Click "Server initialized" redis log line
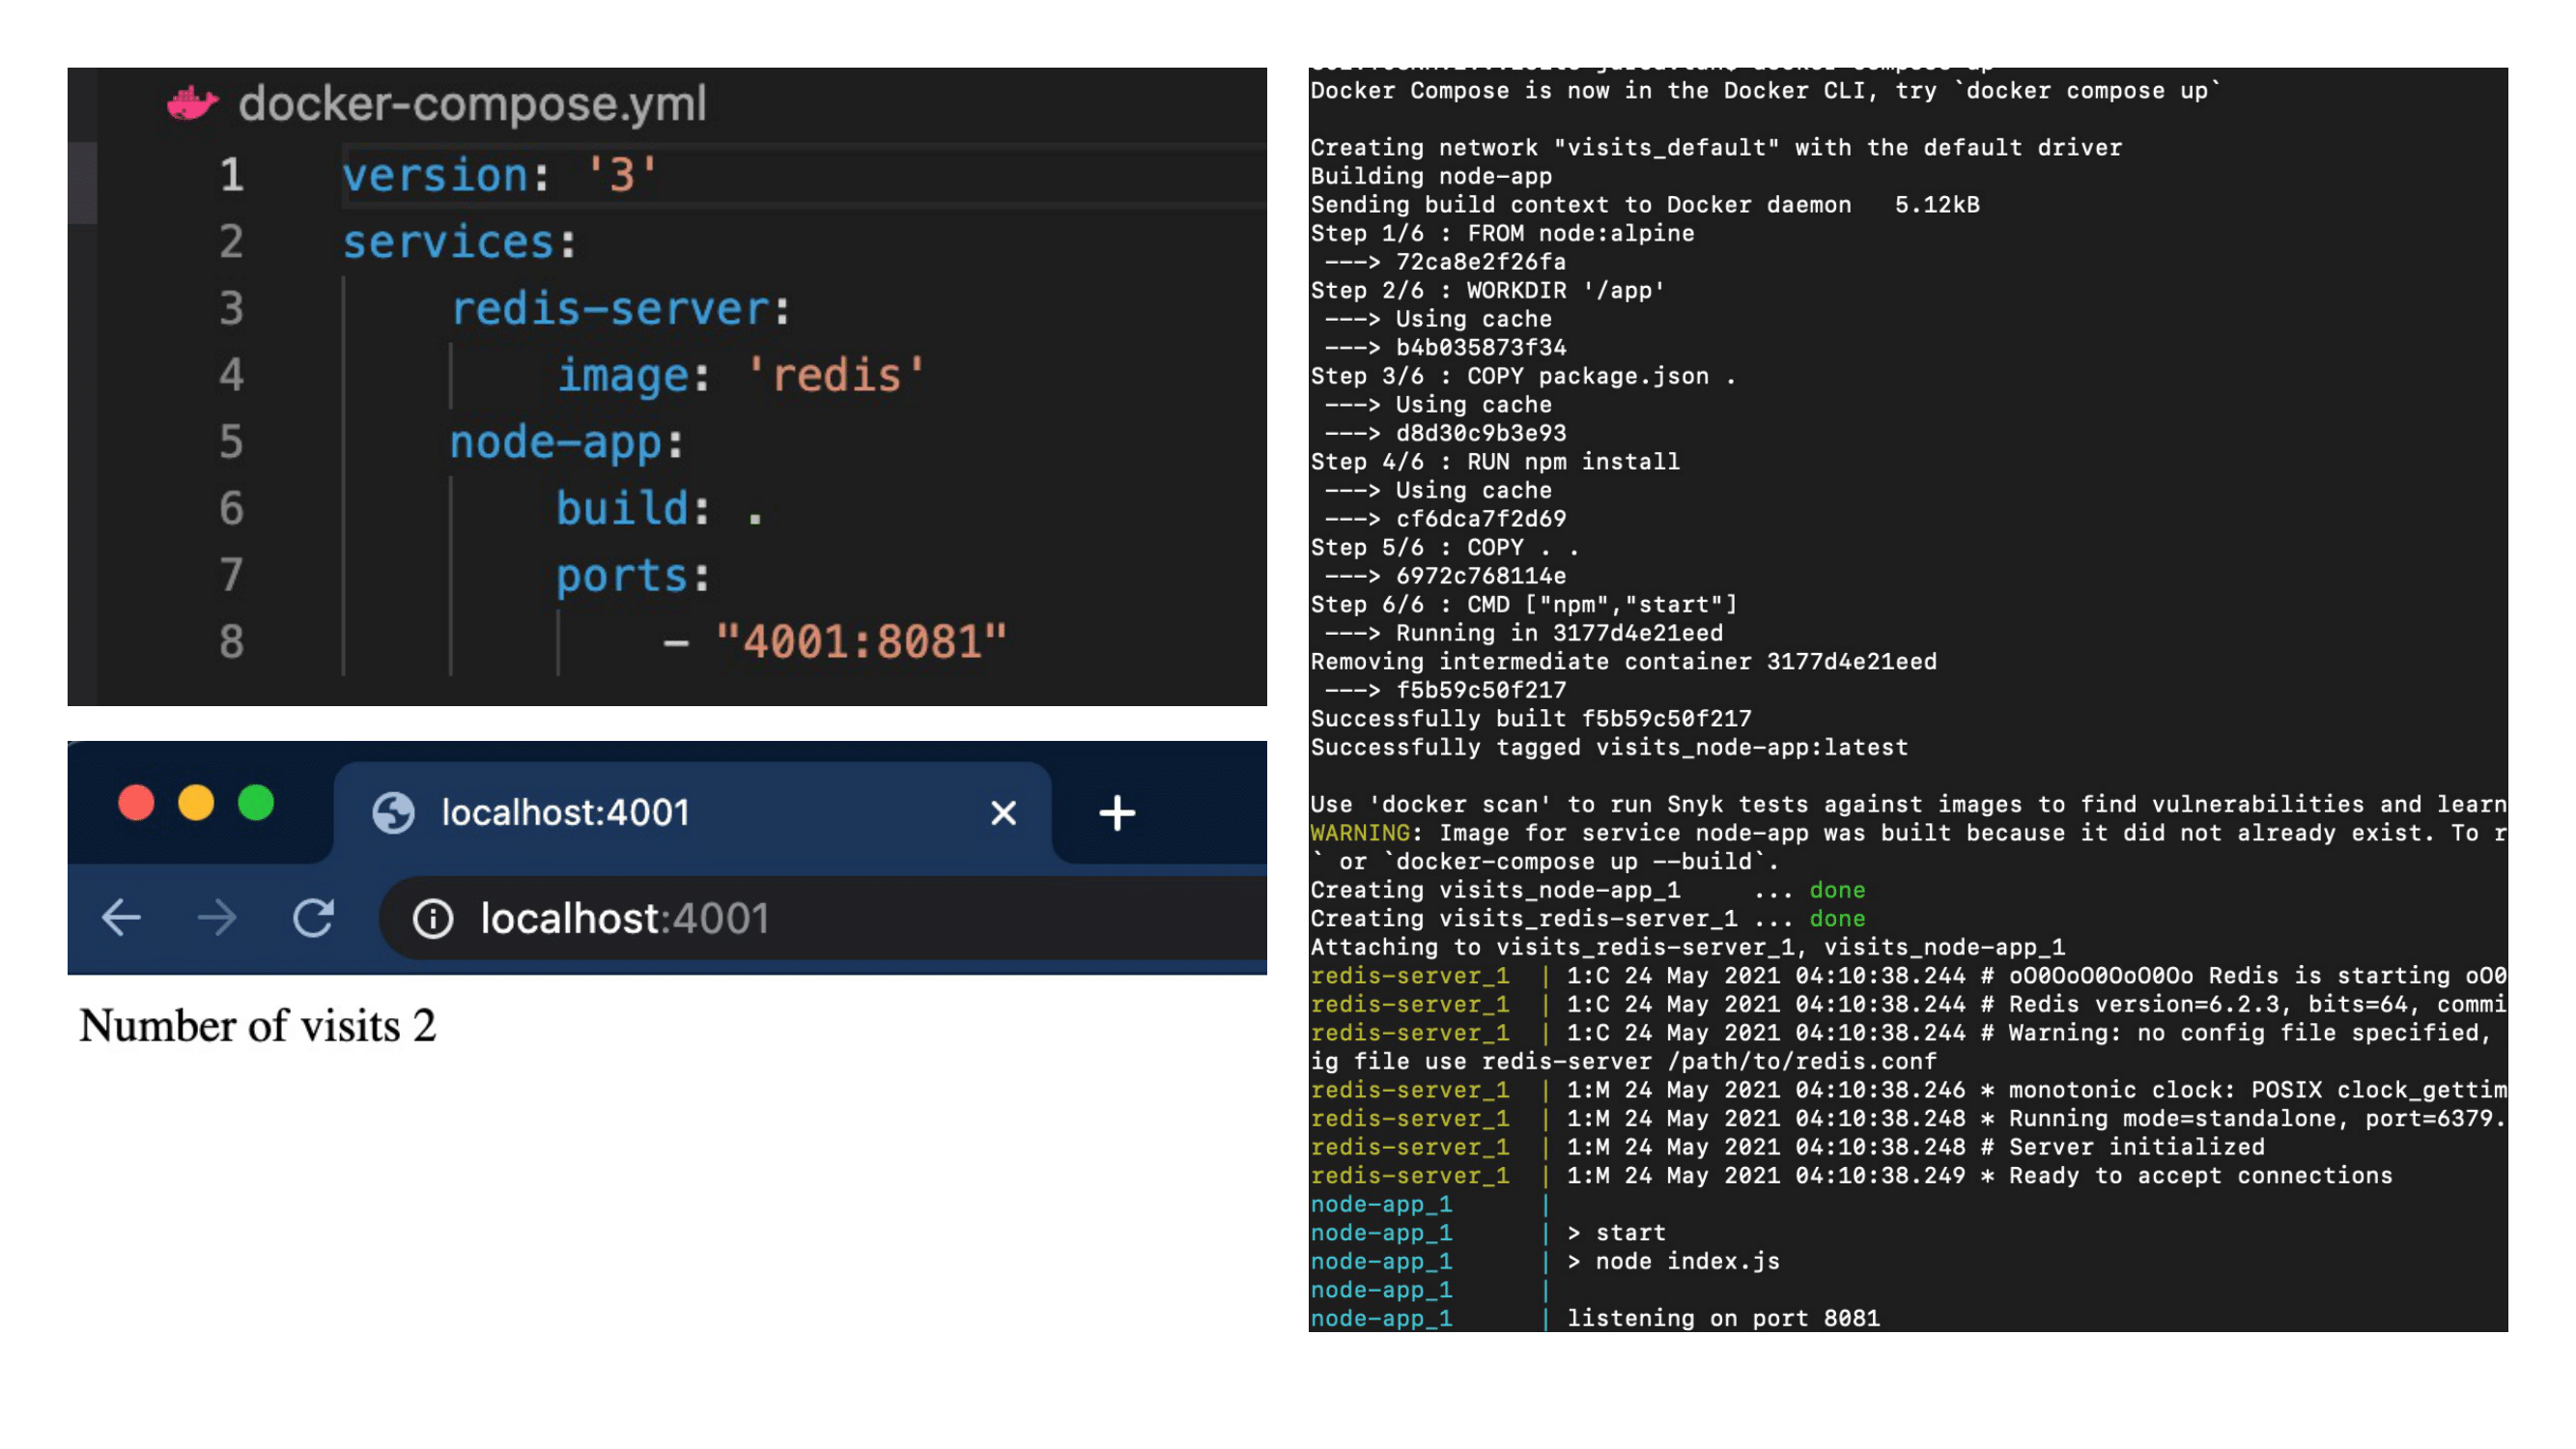This screenshot has width=2576, height=1449. point(2136,1147)
